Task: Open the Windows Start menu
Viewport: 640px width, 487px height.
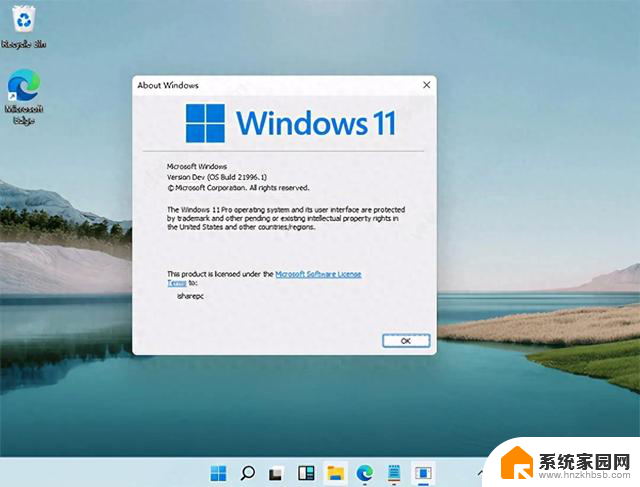Action: click(x=218, y=473)
